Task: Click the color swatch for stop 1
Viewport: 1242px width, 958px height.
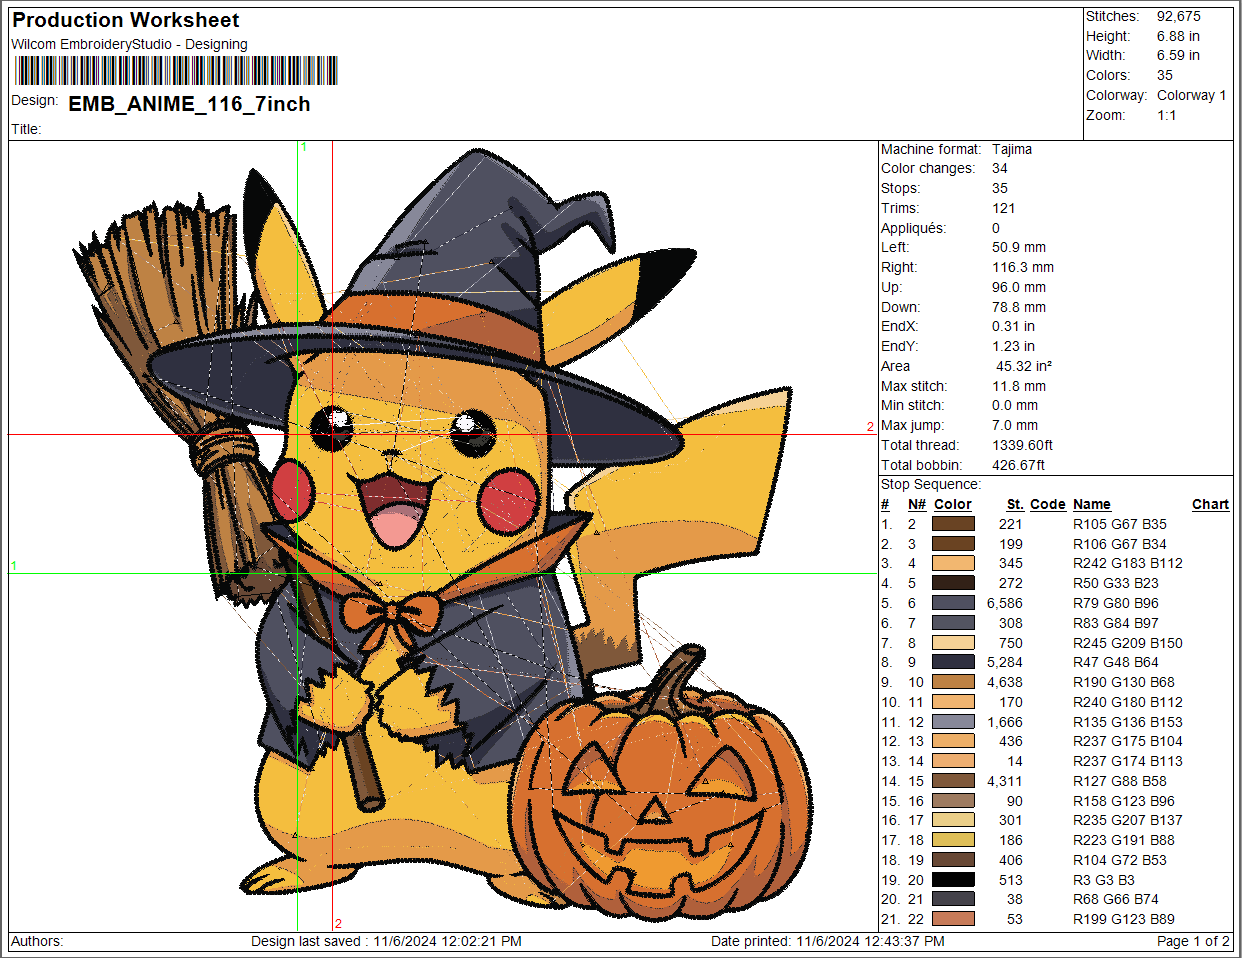Action: pyautogui.click(x=953, y=524)
